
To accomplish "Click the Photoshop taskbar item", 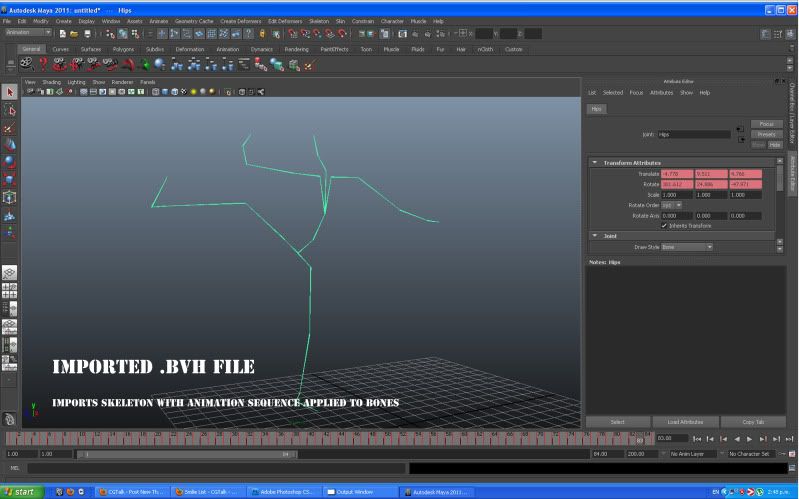I will click(286, 492).
